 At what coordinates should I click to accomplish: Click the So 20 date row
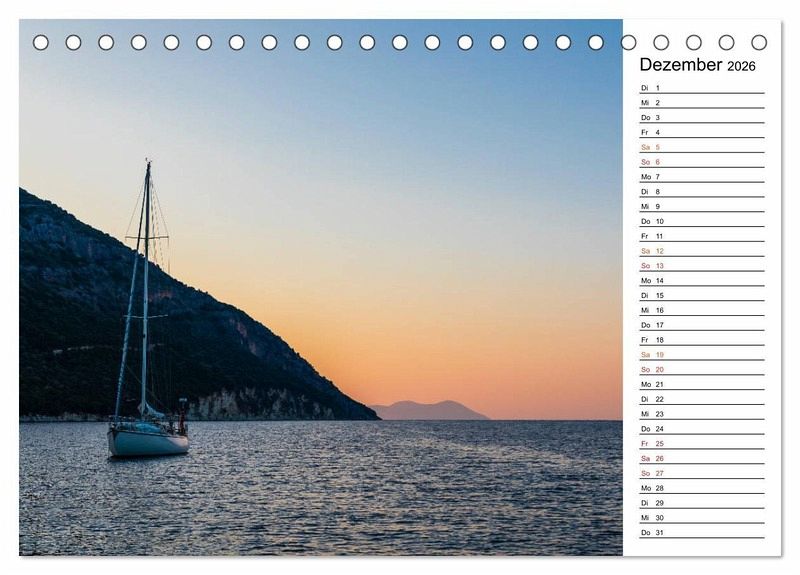[701, 369]
